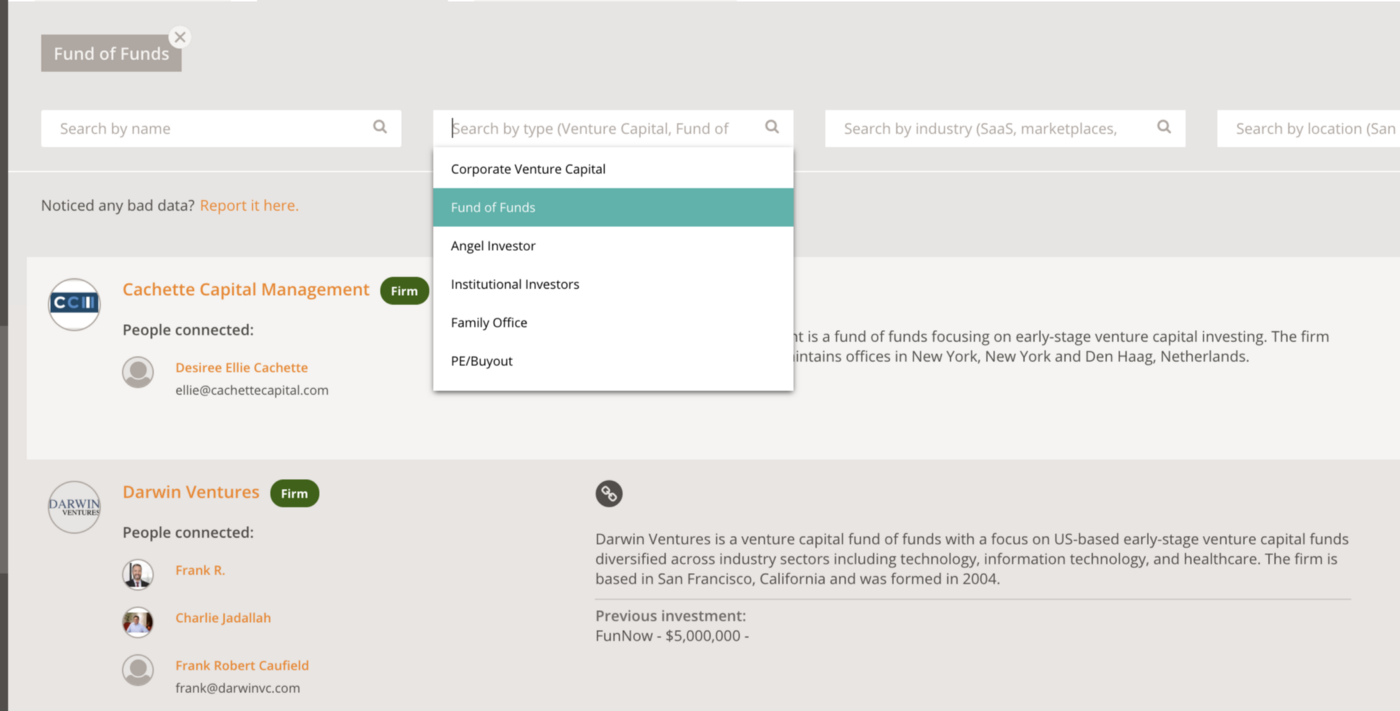
Task: Click Charlie Jadallah's profile photo
Action: click(x=138, y=621)
